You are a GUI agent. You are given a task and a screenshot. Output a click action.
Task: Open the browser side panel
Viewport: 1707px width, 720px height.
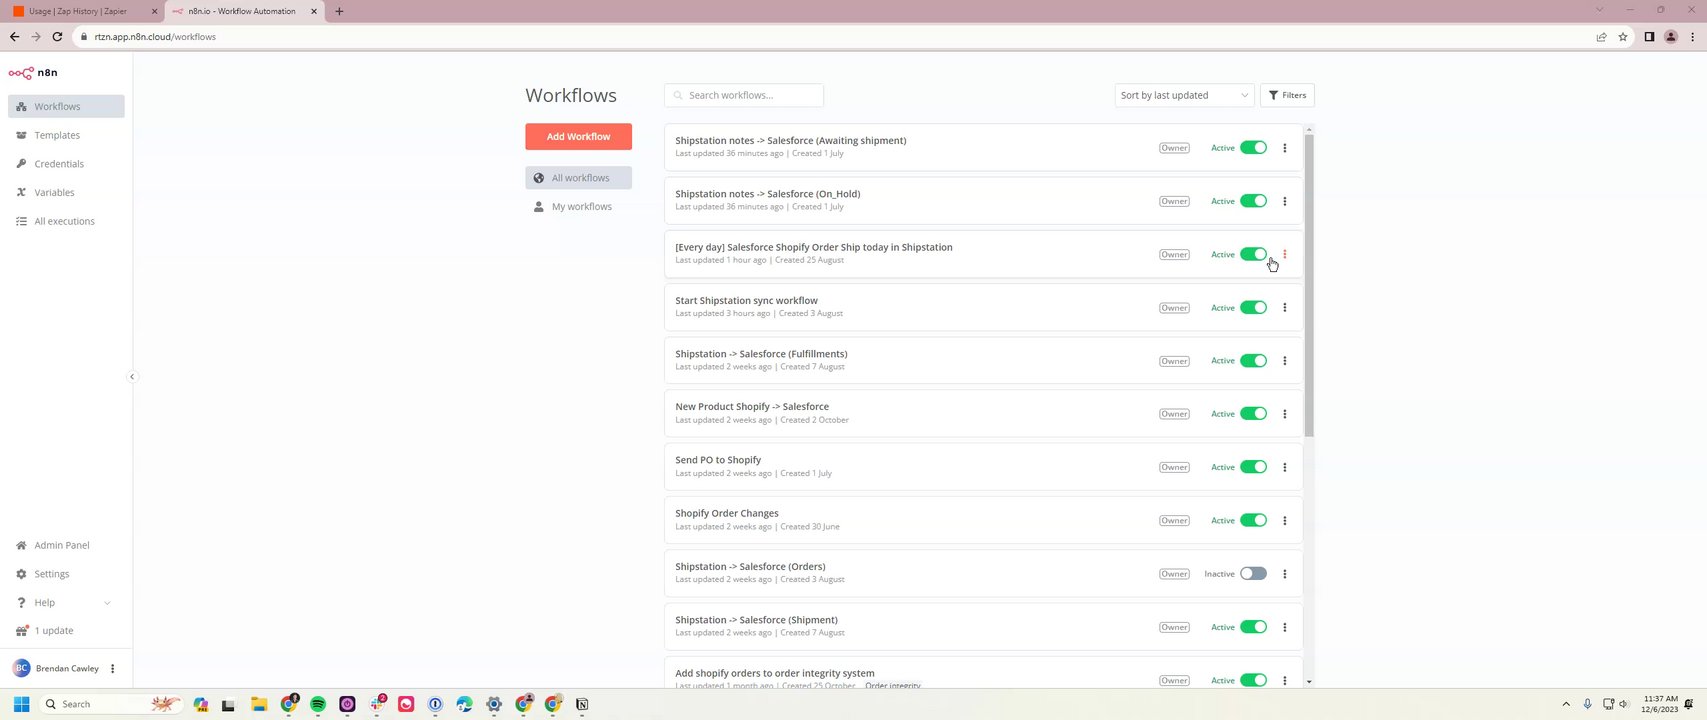[x=1649, y=37]
